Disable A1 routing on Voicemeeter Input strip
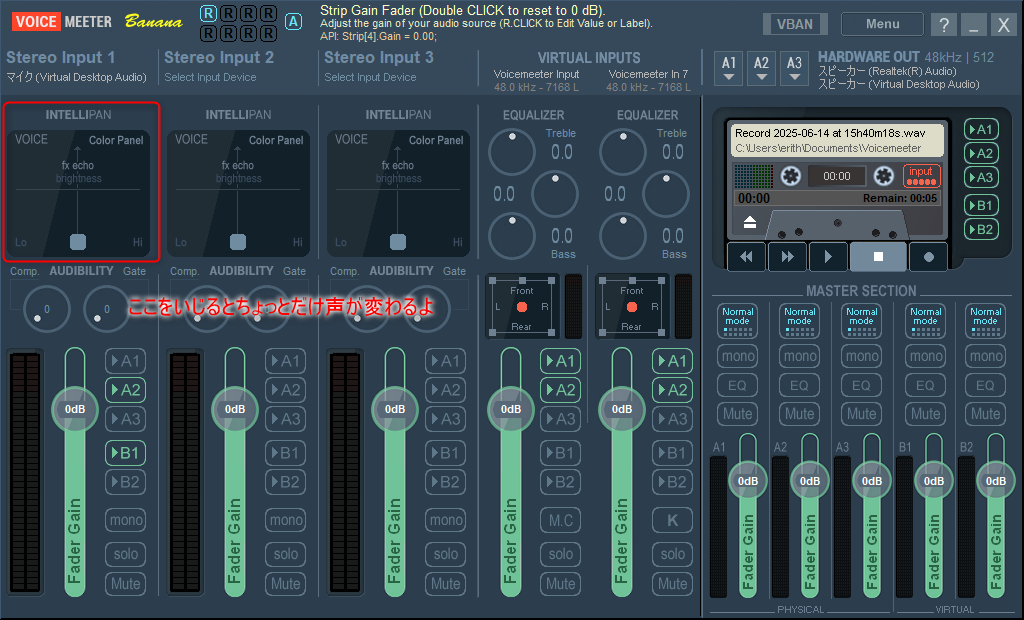The height and width of the screenshot is (620, 1024). point(560,361)
